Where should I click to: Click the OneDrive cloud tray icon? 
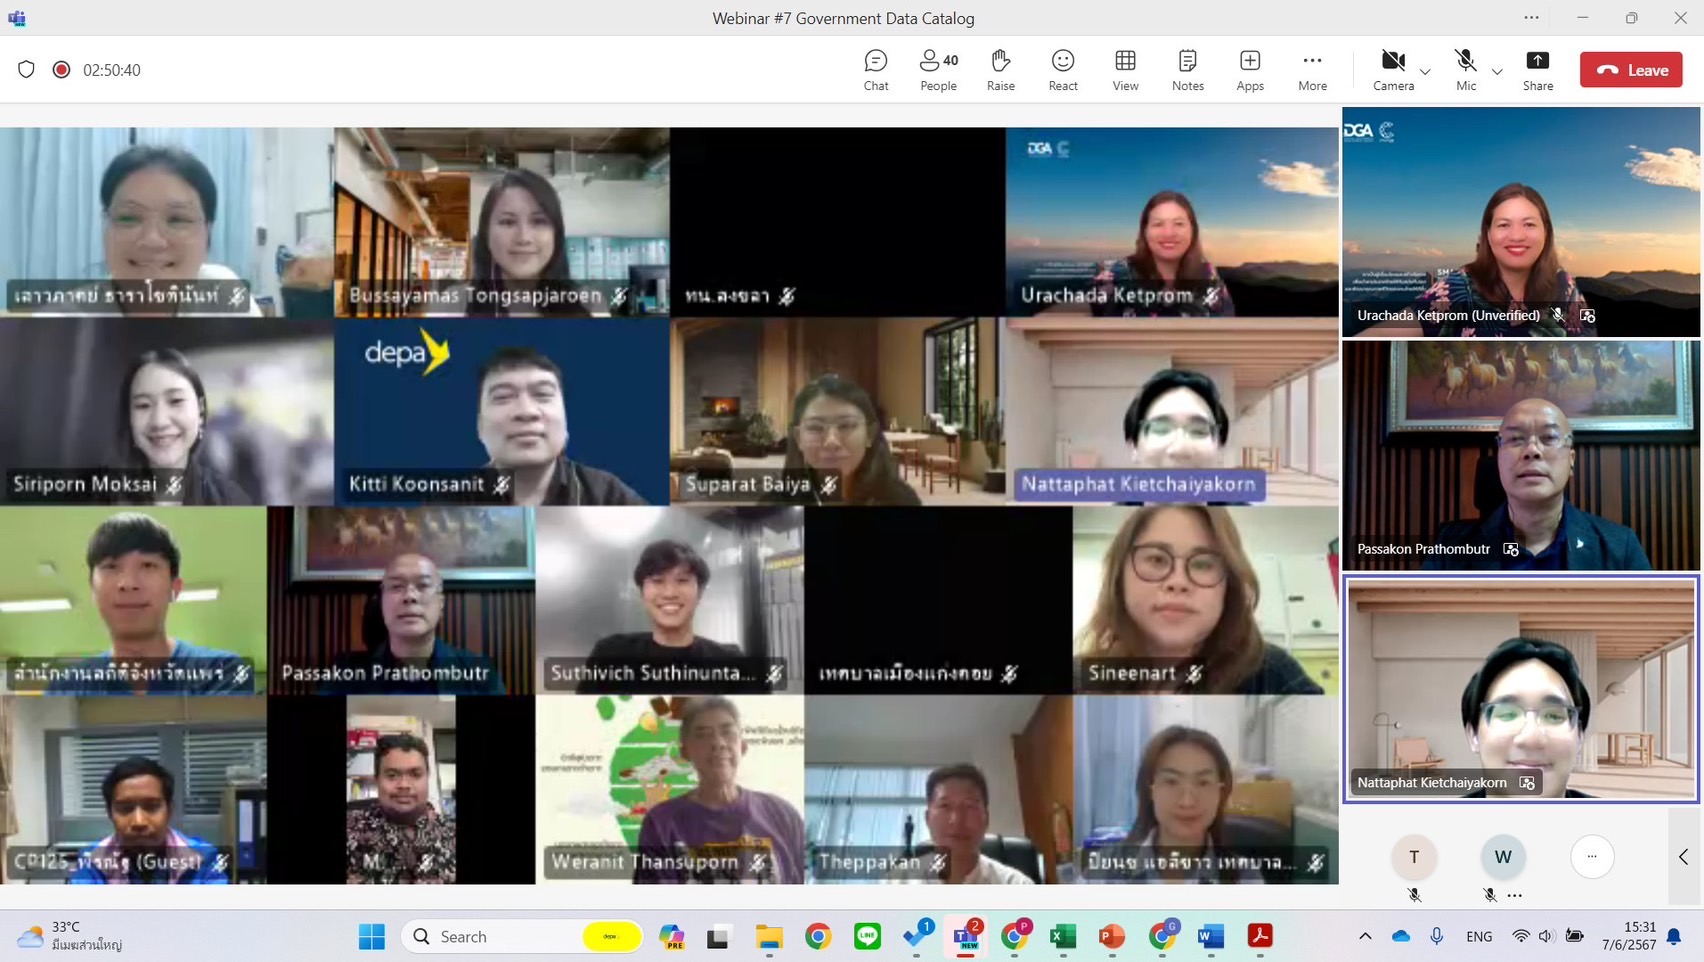point(1401,937)
